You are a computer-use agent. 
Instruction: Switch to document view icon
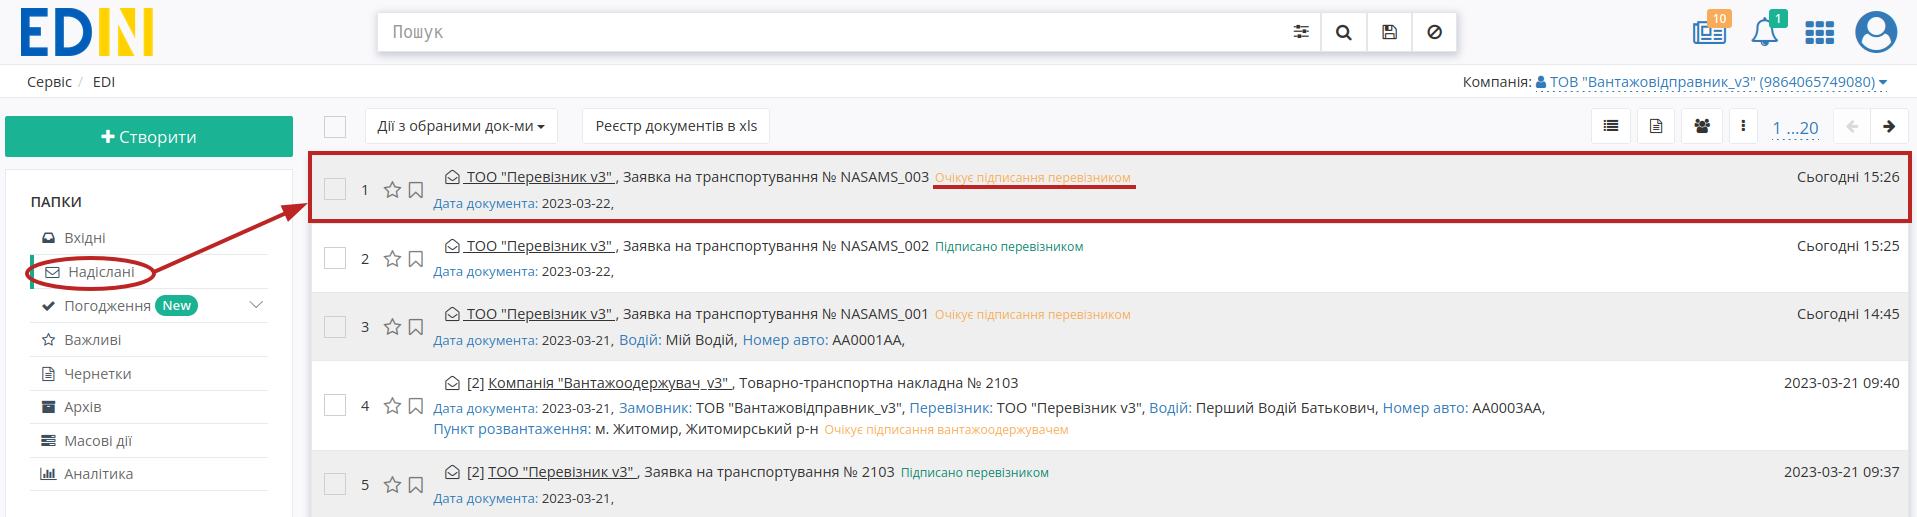1656,126
